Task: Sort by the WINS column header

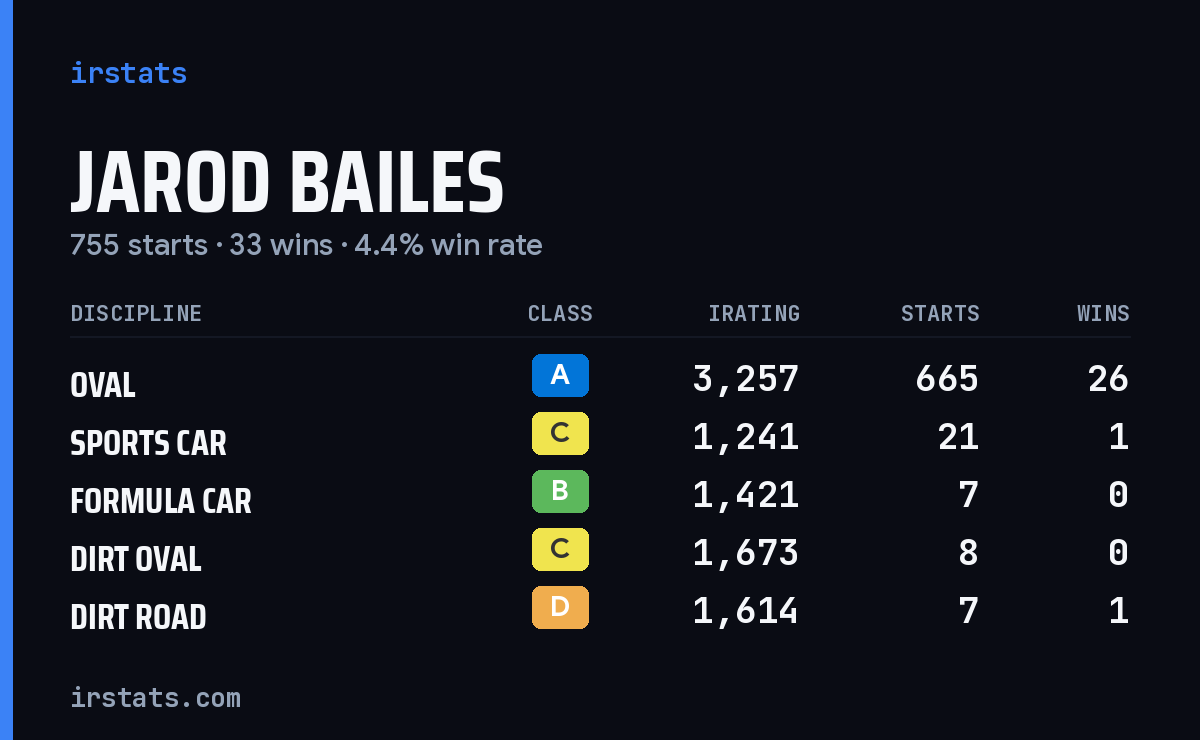Action: 1103,314
